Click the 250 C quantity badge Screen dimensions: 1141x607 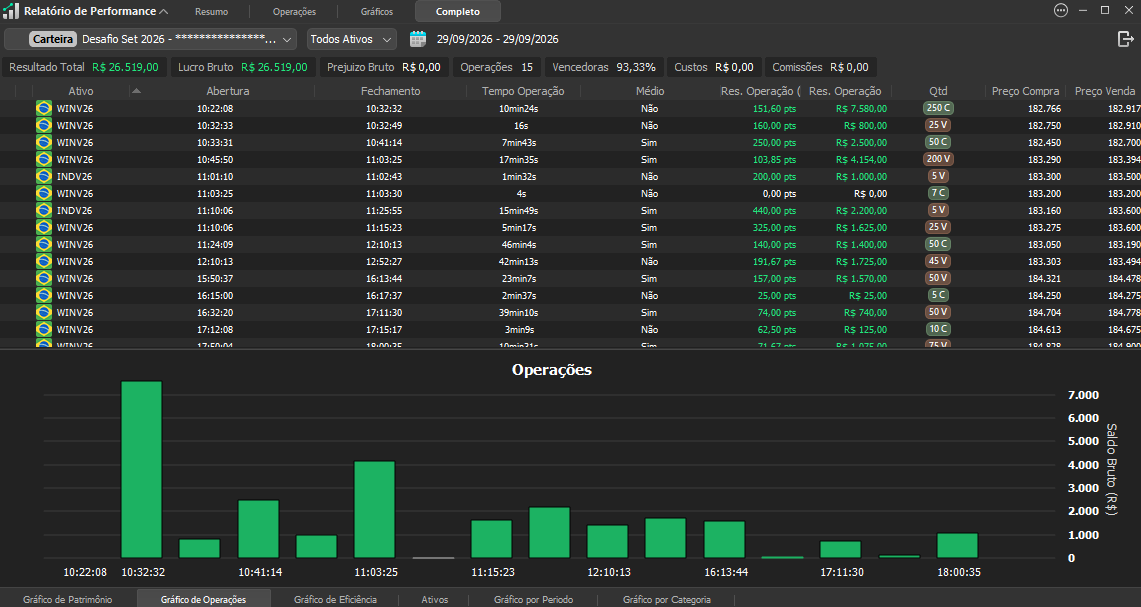click(939, 108)
